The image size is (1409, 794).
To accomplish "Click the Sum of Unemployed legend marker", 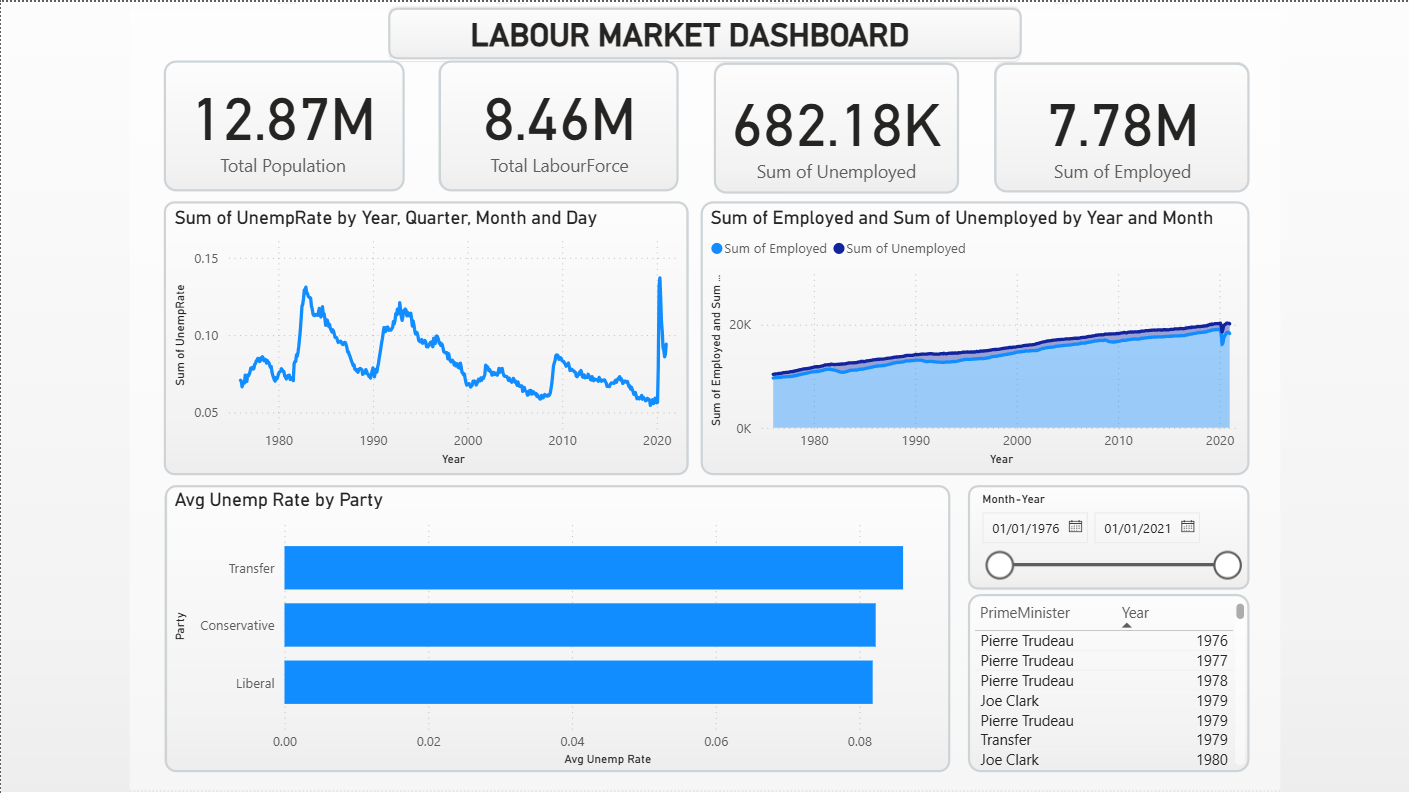I will 839,249.
